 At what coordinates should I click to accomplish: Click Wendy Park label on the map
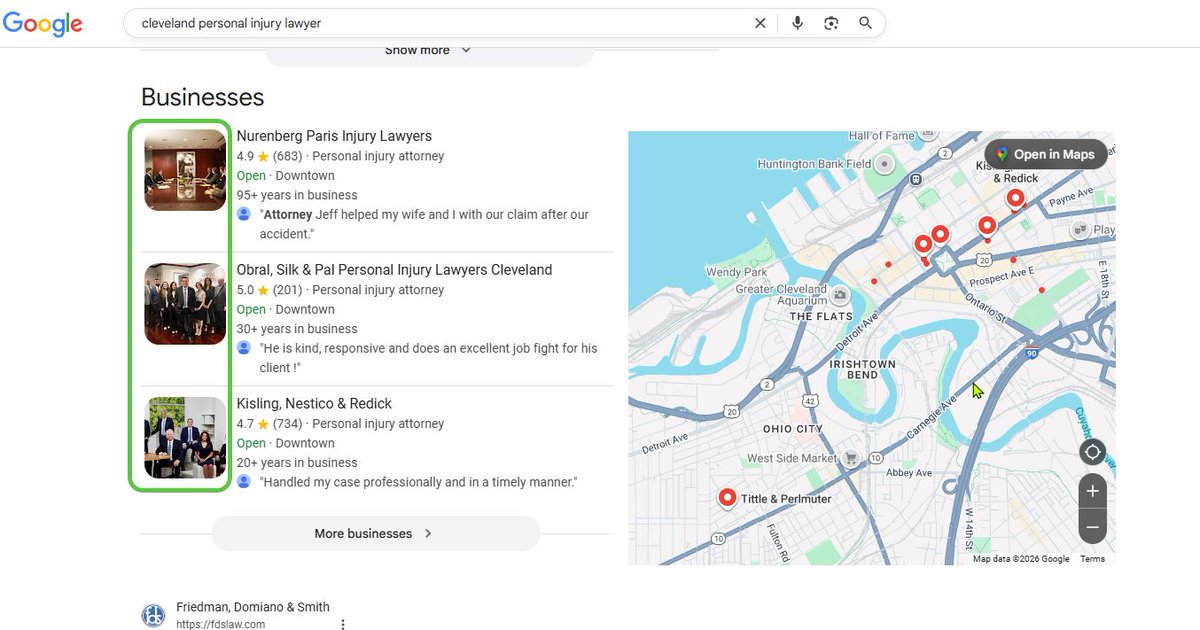point(737,272)
